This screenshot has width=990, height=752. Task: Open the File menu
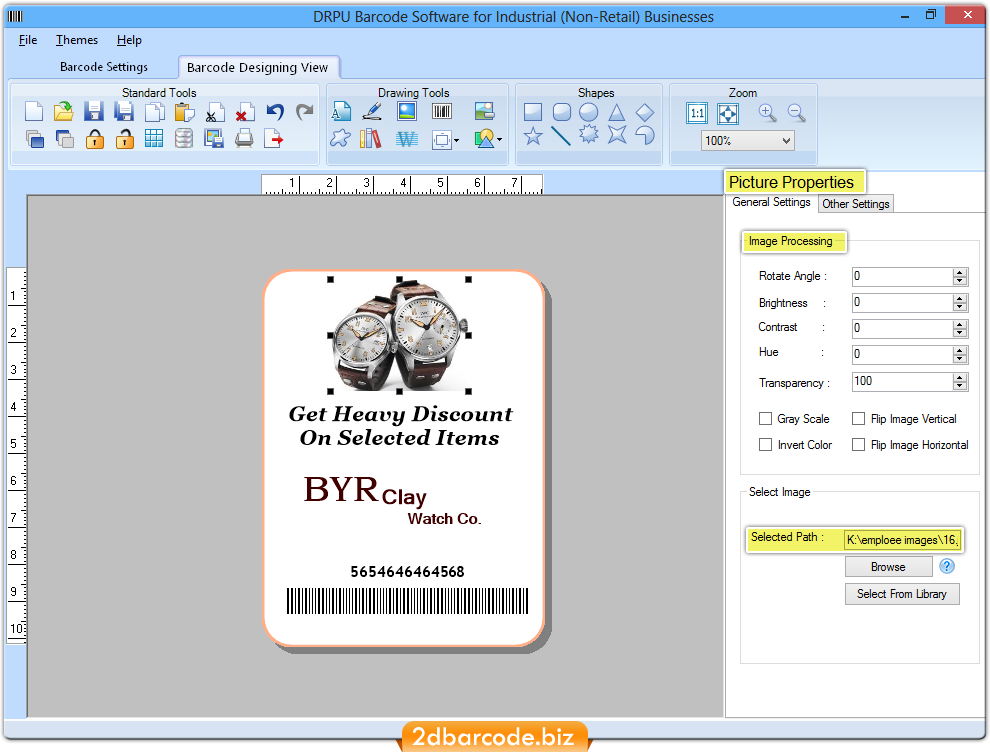click(28, 40)
